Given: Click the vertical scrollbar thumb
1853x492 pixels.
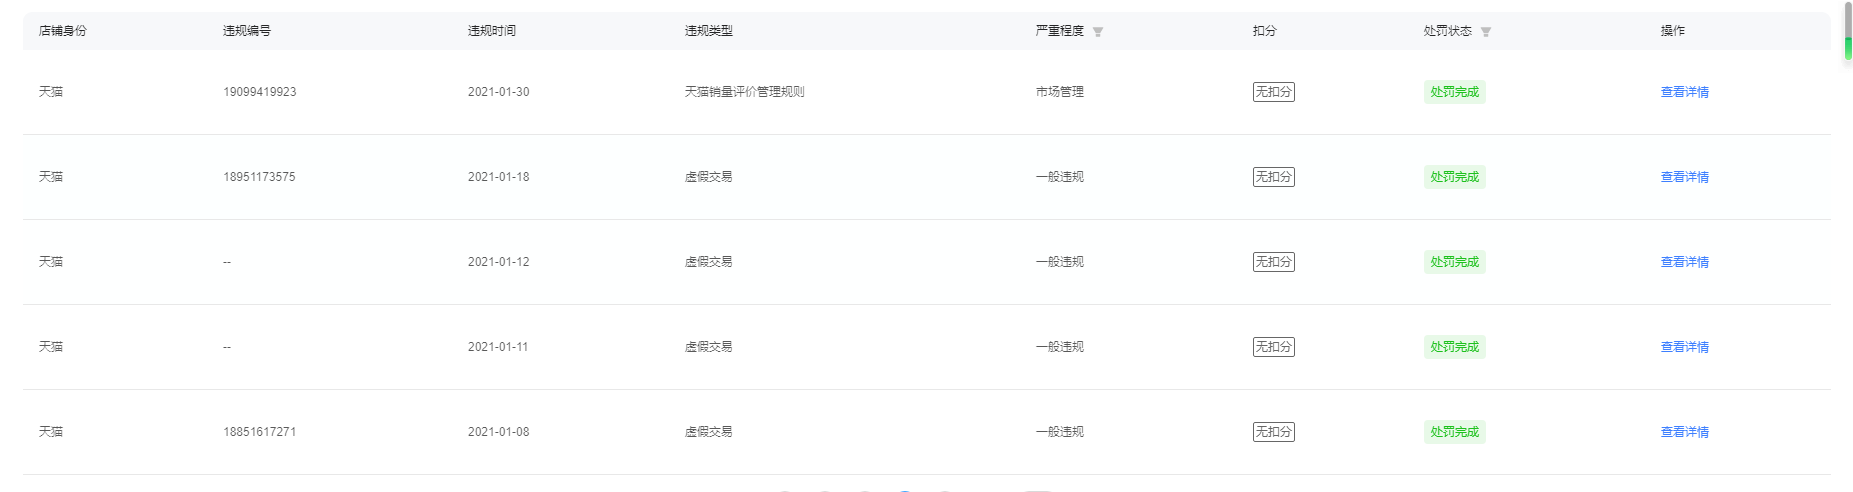Looking at the screenshot, I should [1848, 31].
